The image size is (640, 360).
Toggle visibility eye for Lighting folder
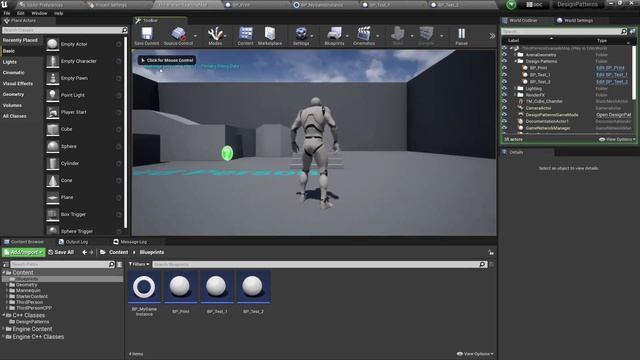504,88
